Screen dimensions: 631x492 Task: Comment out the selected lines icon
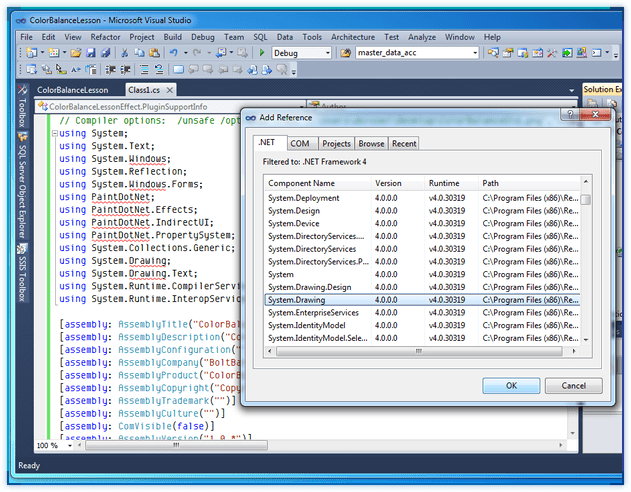coord(144,70)
